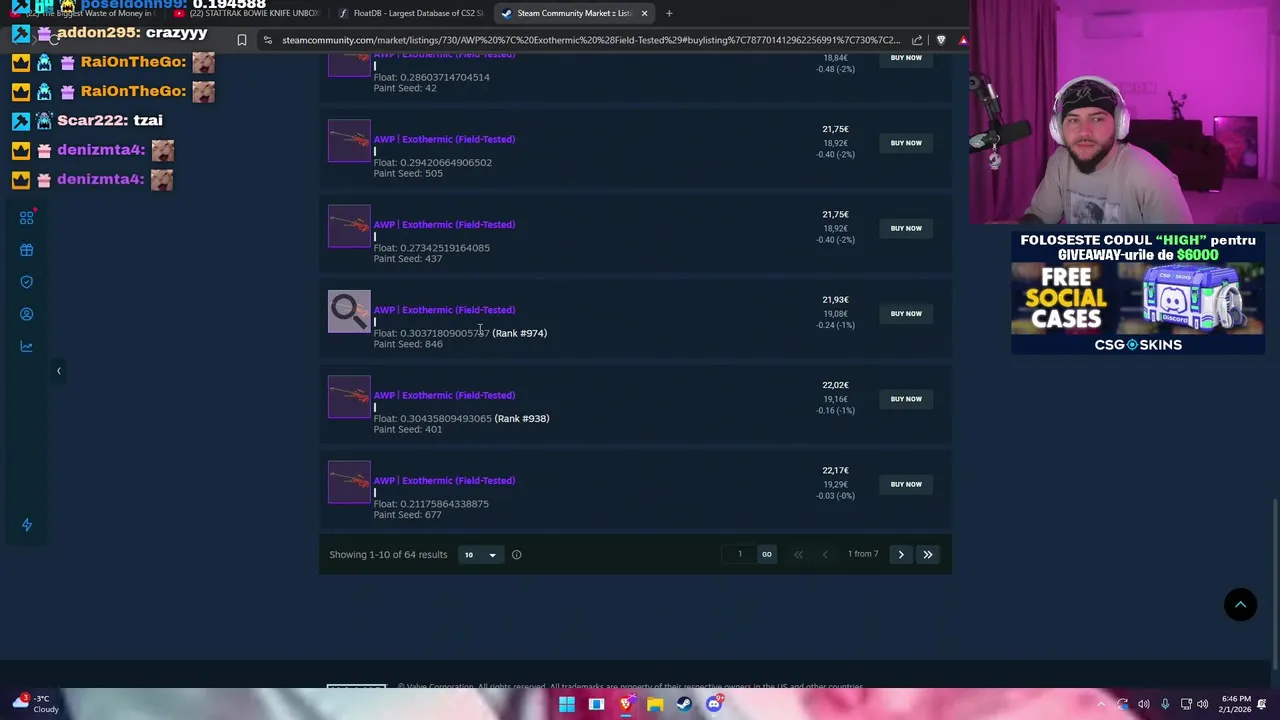Open a new browser tab with plus
This screenshot has width=1280, height=720.
(x=669, y=13)
